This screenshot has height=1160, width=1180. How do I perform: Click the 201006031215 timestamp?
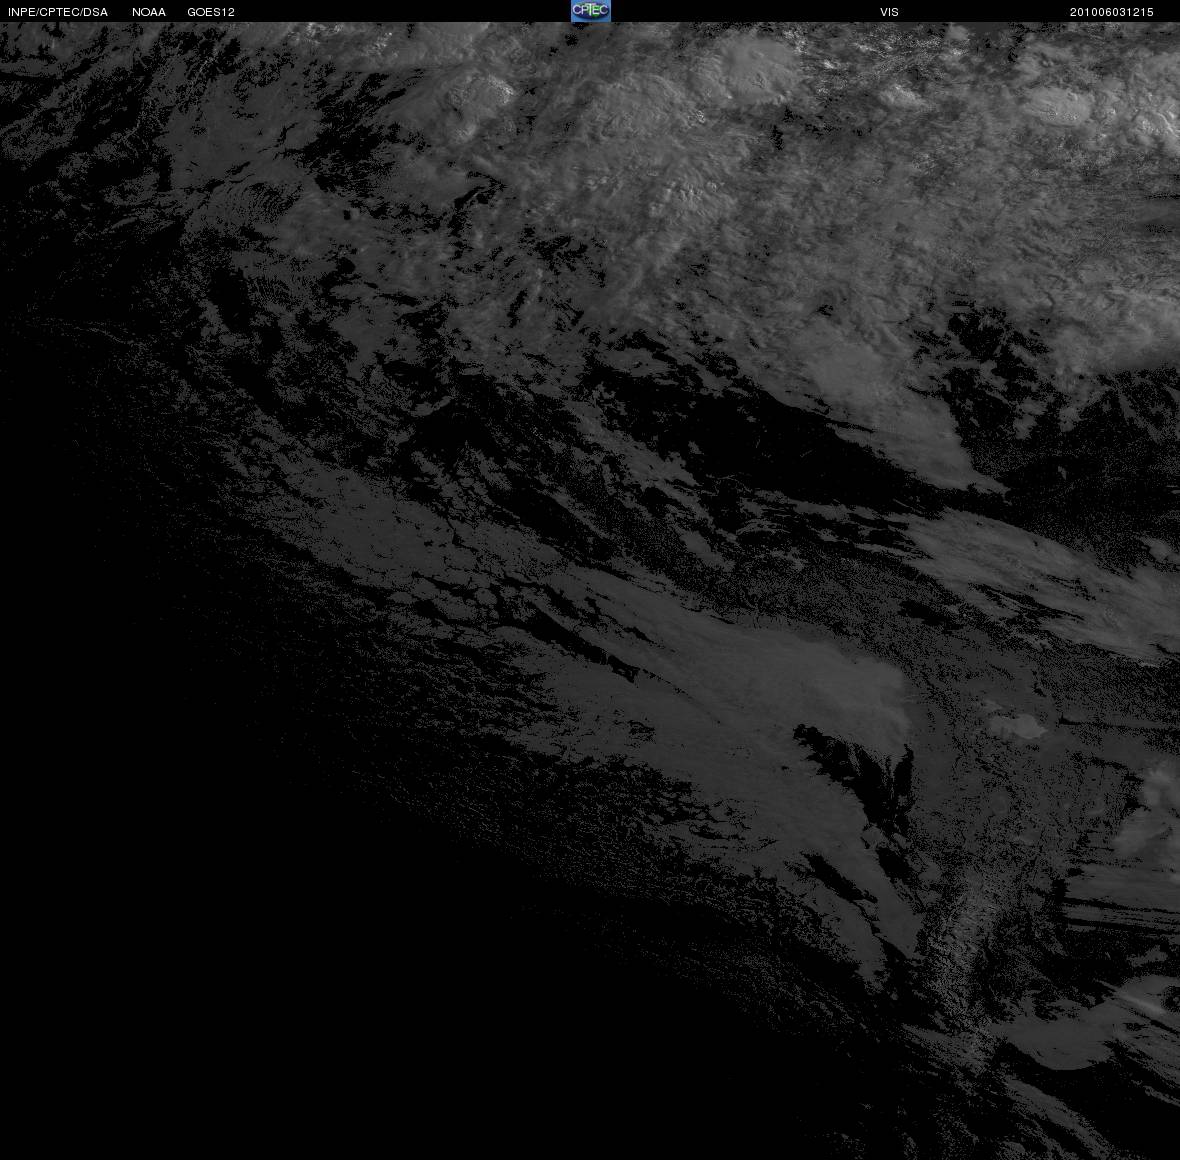(1112, 12)
